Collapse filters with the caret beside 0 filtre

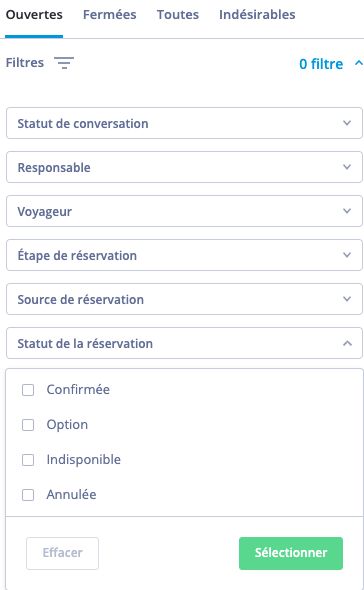[358, 63]
